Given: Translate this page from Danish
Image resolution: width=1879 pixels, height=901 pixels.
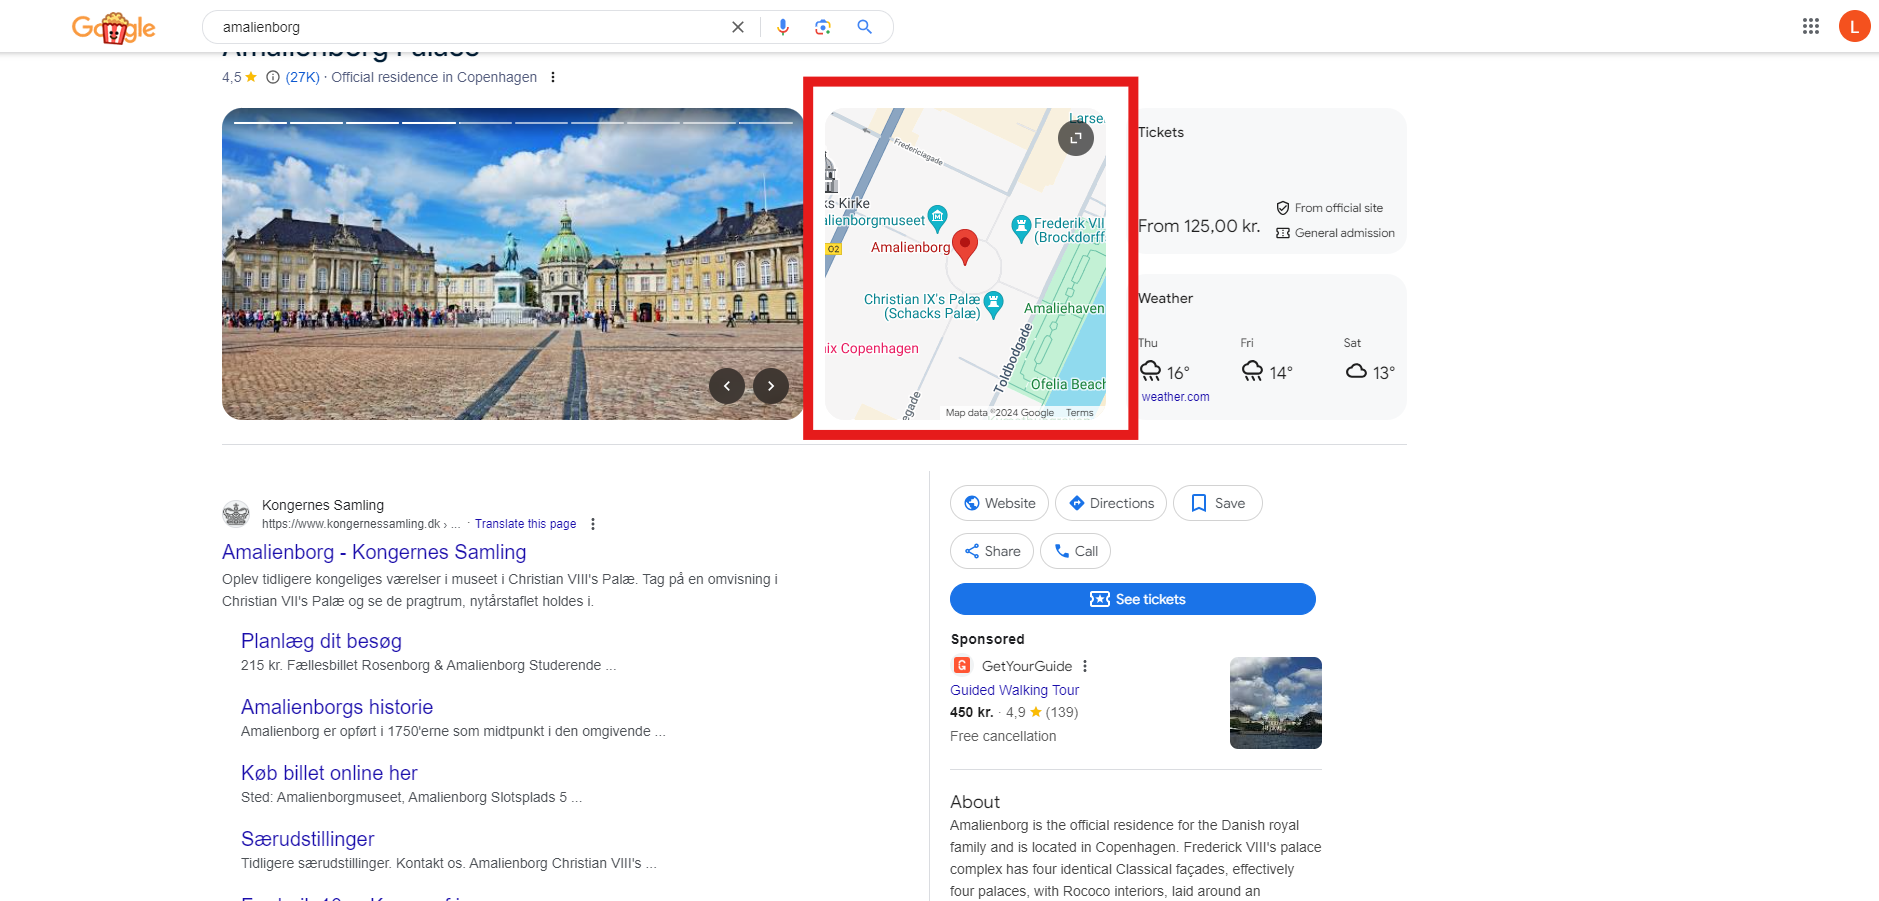Looking at the screenshot, I should tap(525, 523).
